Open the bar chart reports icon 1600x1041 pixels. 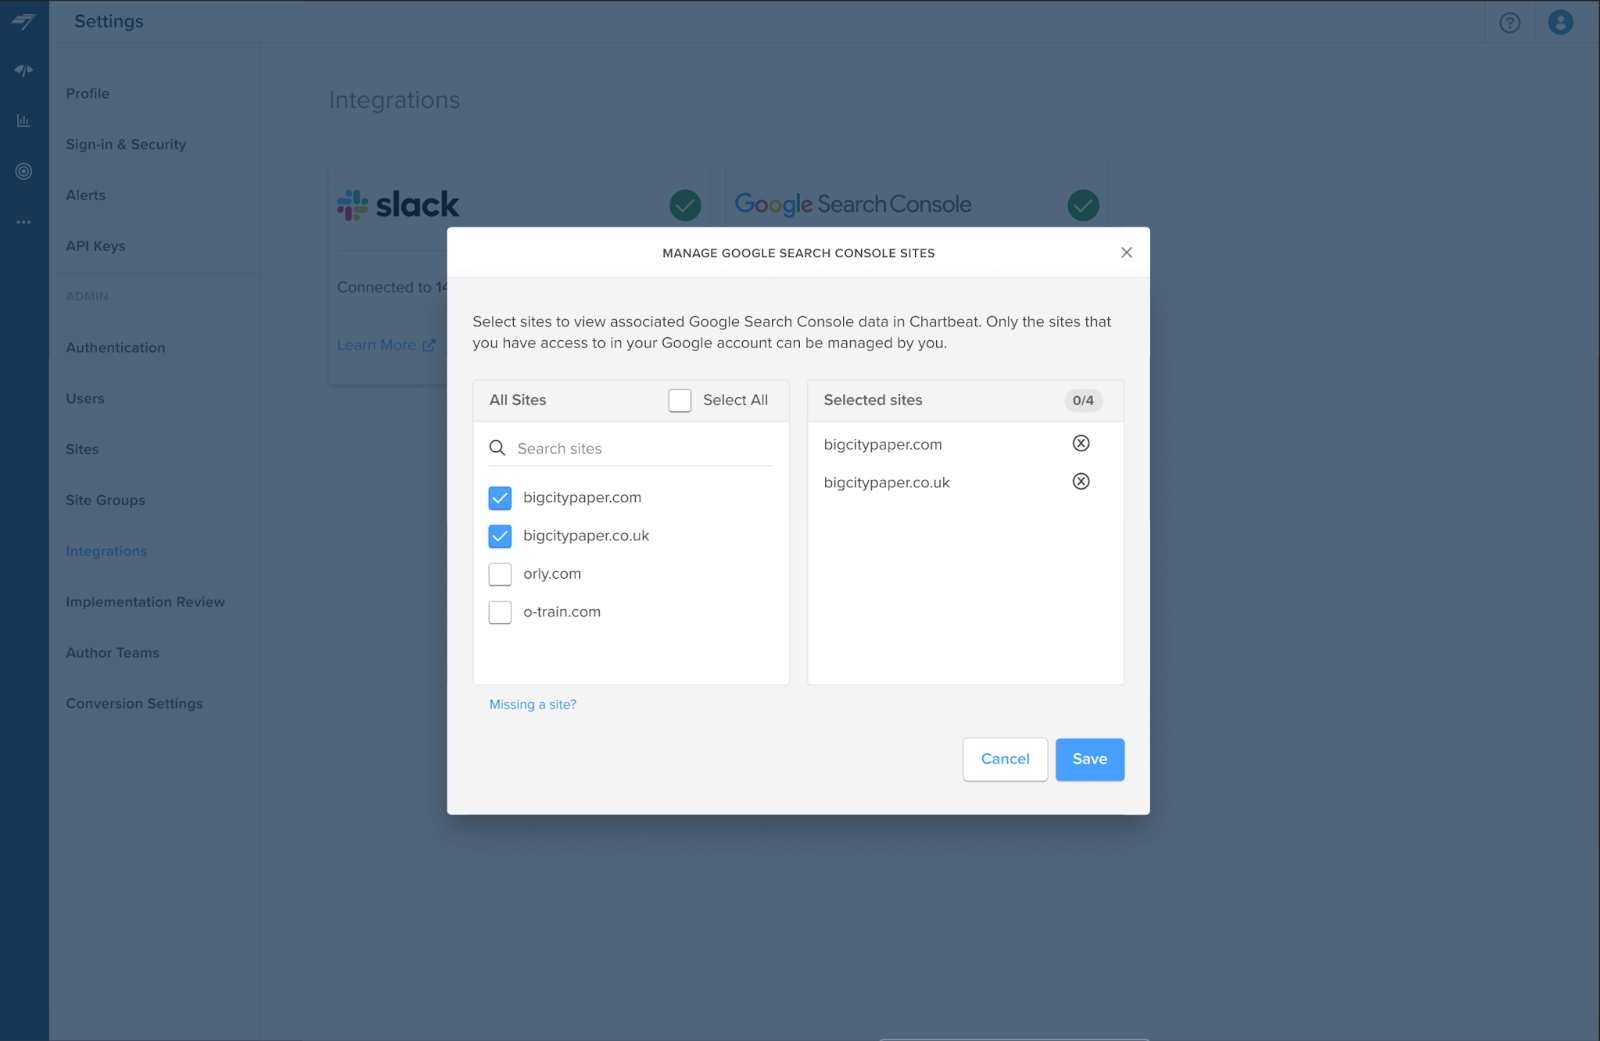(24, 121)
